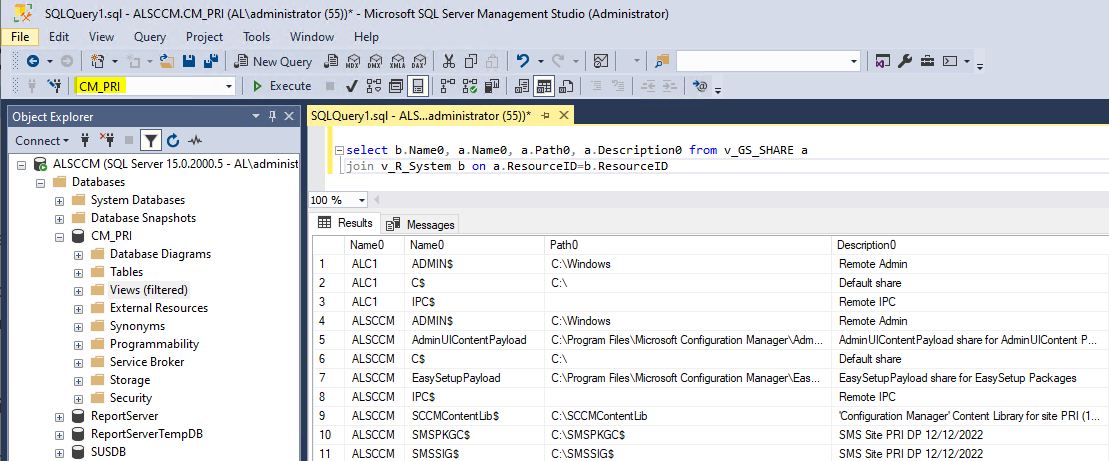1109x461 pixels.
Task: Toggle the Object Explorer filter button
Action: click(151, 141)
